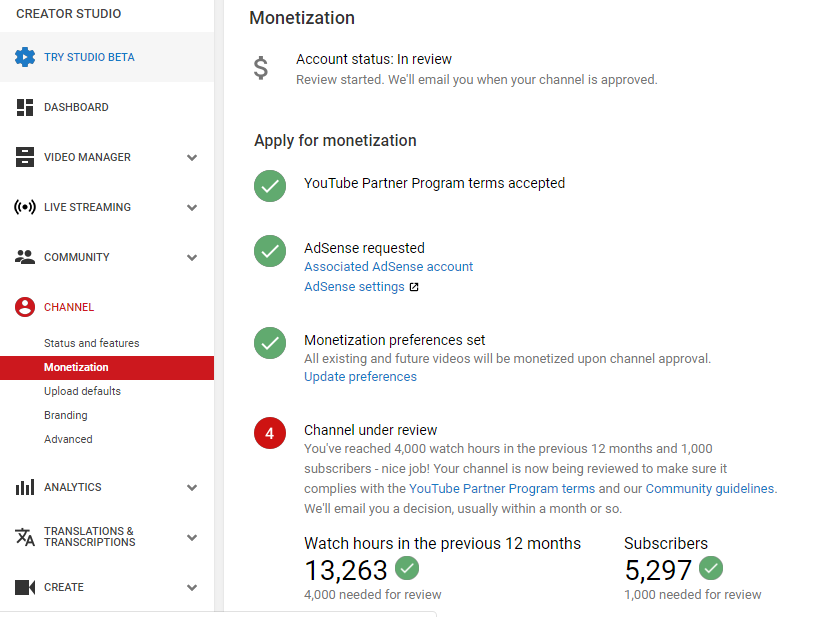The height and width of the screenshot is (617, 827).
Task: Open Upload defaults
Action: [82, 391]
